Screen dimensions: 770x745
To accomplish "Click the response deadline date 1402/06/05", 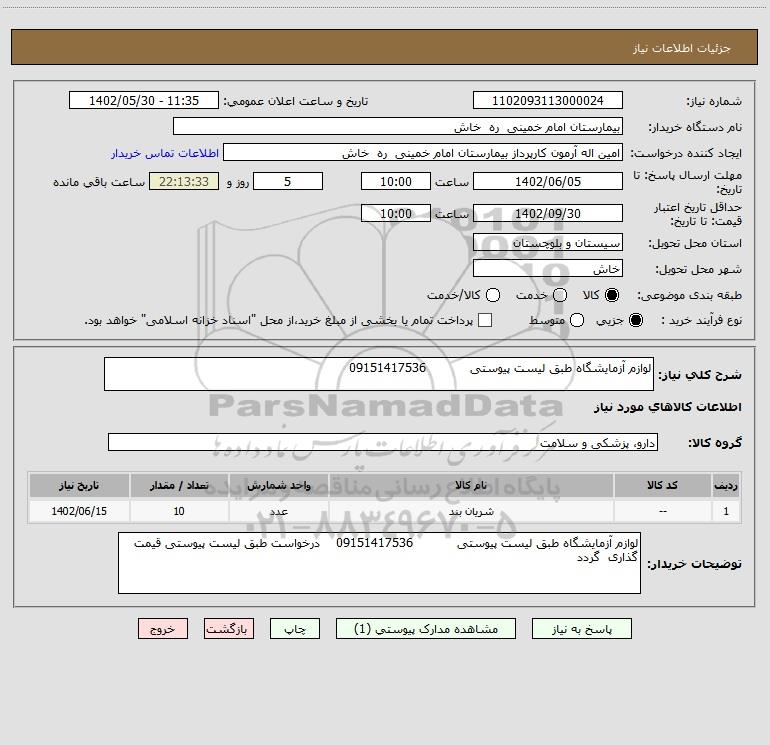I will [x=548, y=181].
